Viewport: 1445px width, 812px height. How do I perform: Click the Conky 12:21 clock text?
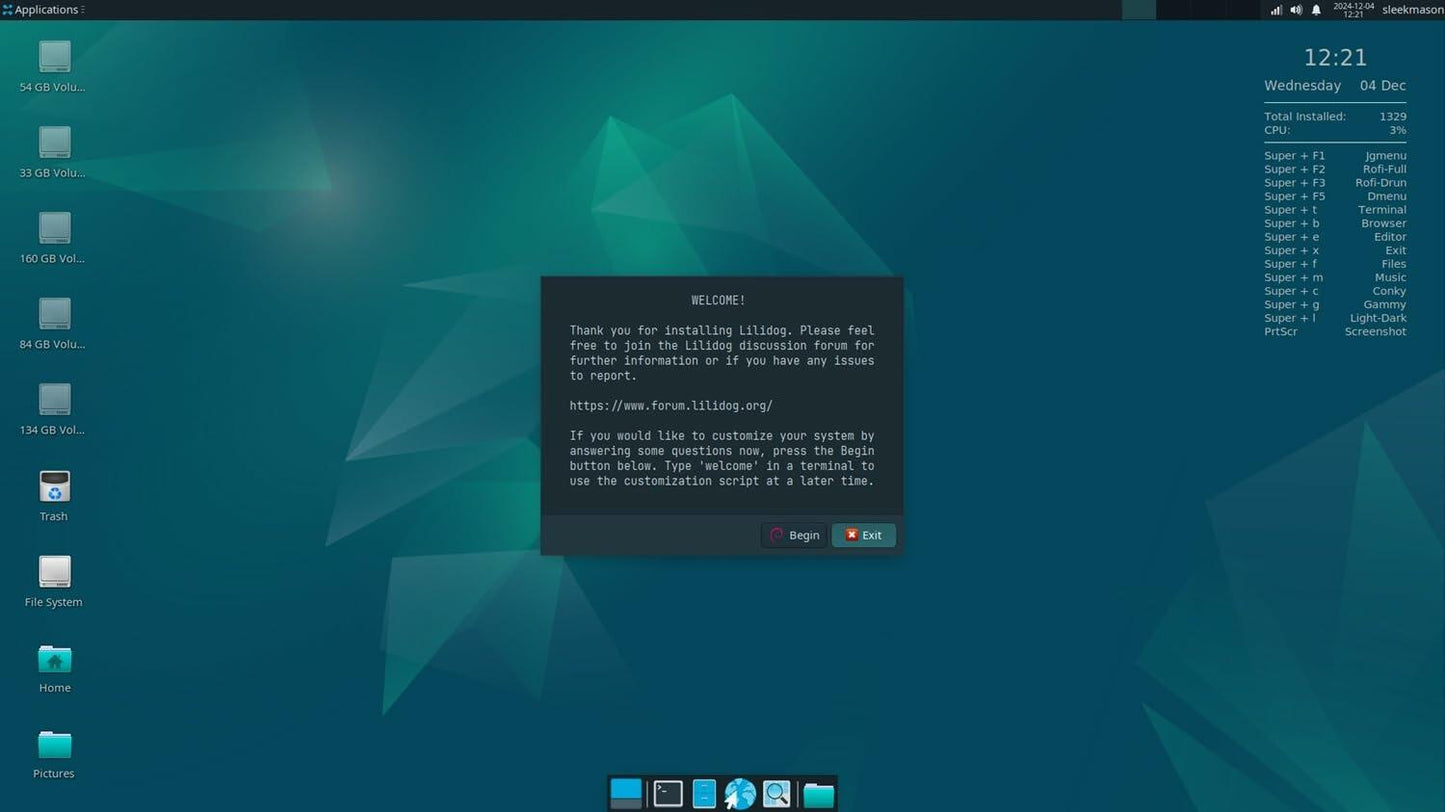[1335, 57]
